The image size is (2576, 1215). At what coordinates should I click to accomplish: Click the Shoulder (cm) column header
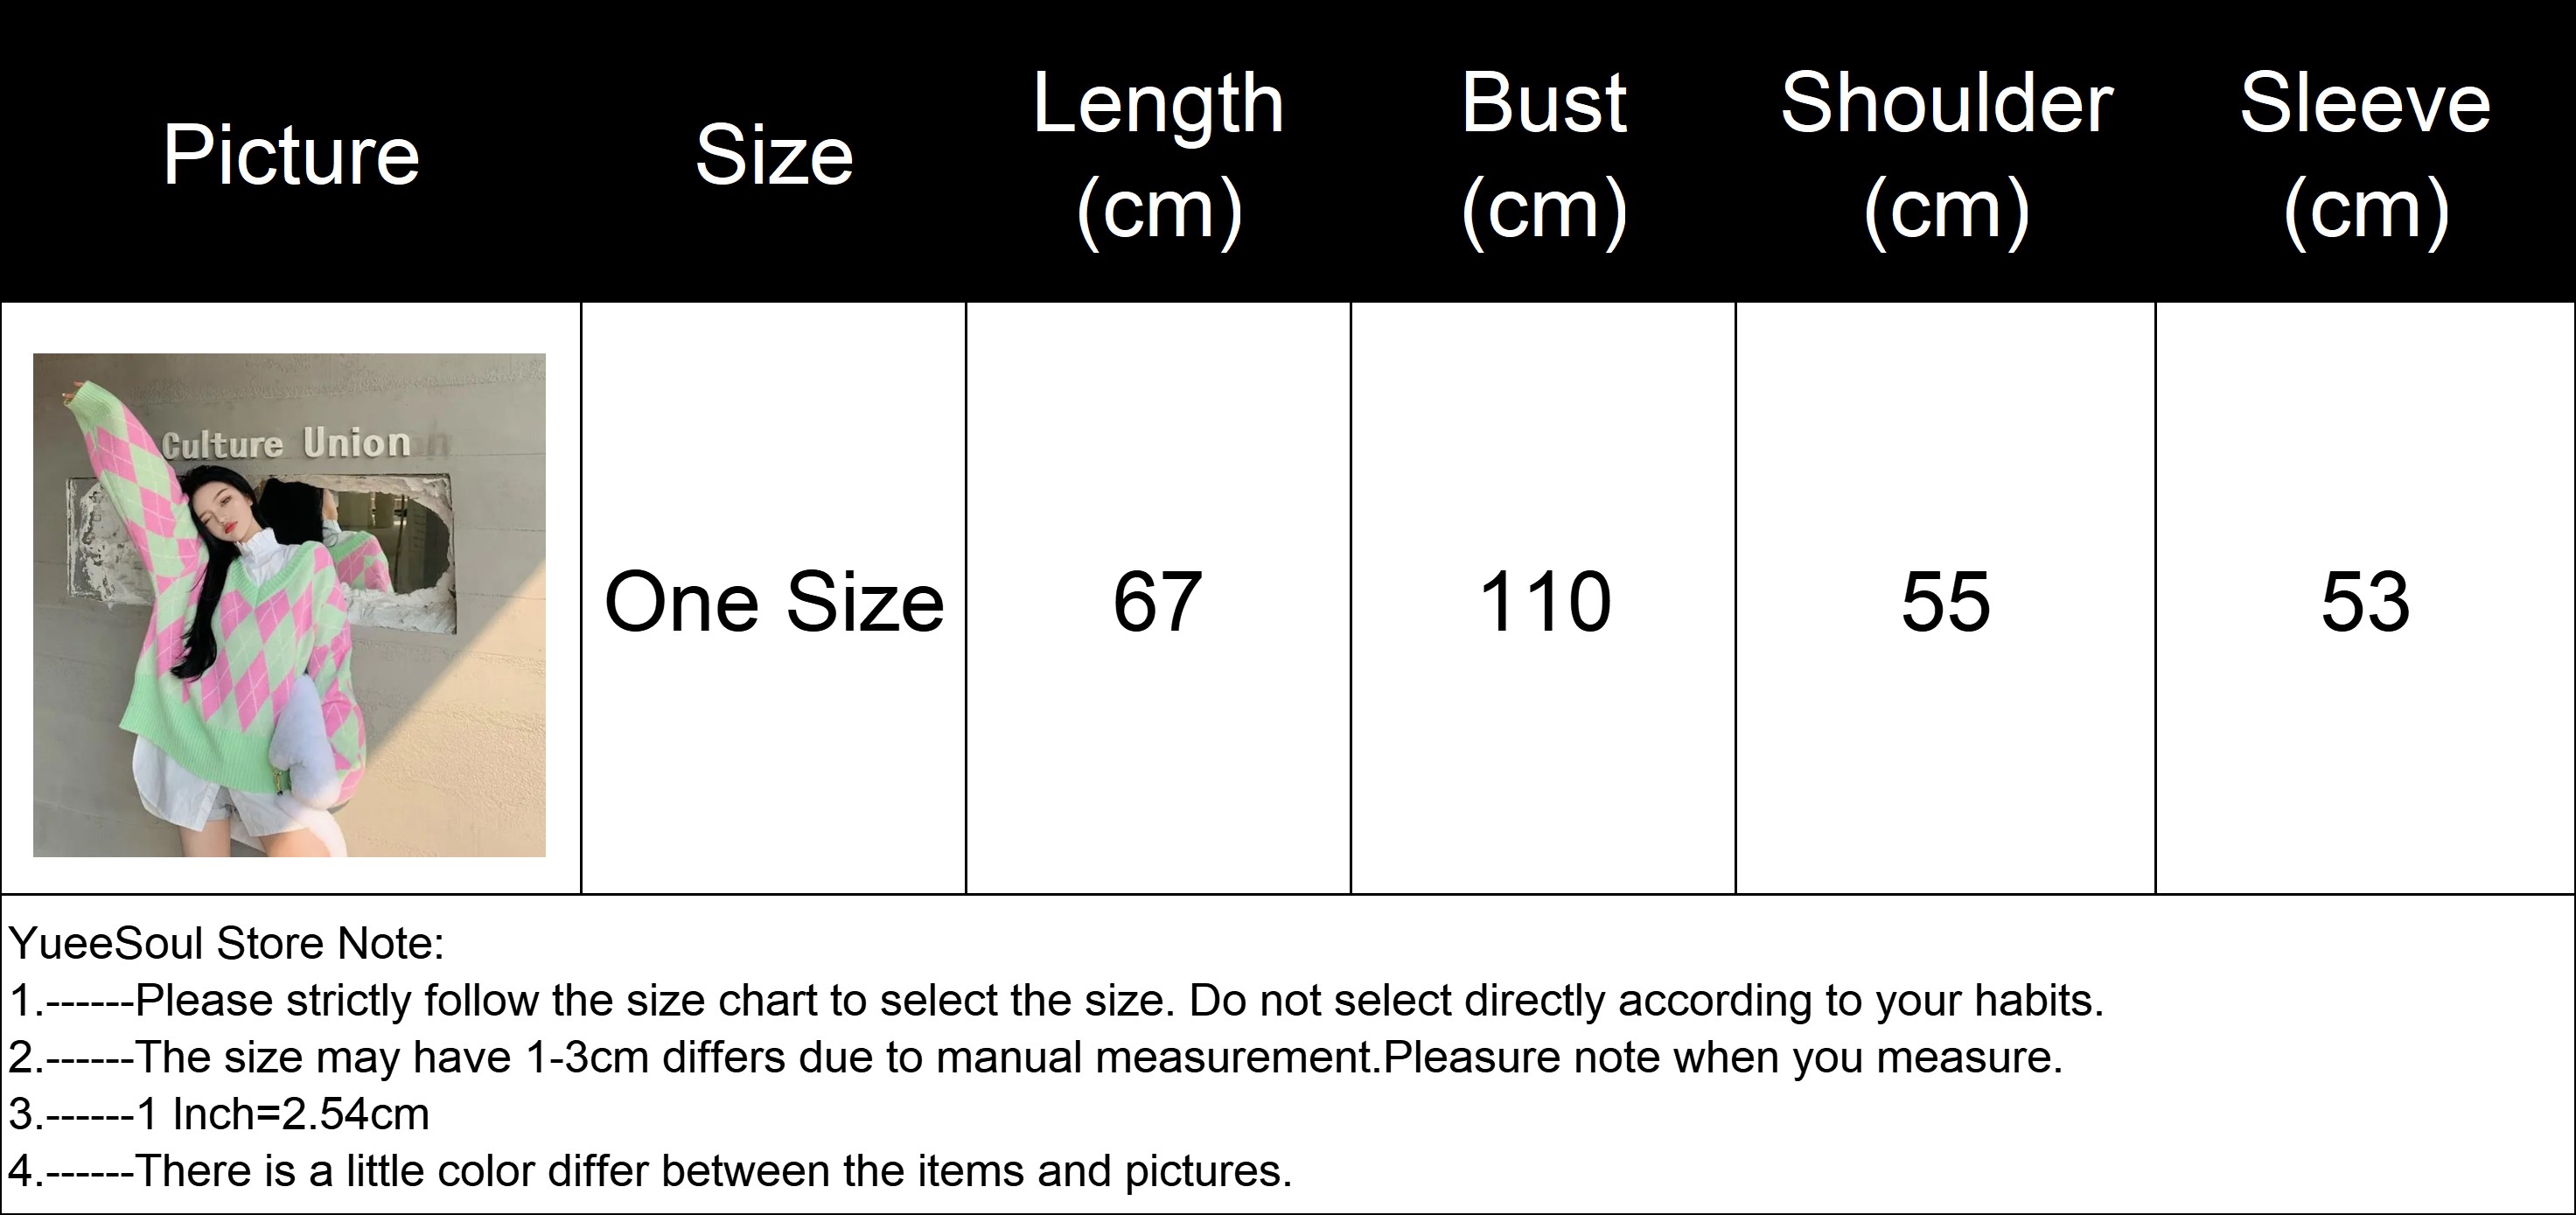coord(1945,155)
